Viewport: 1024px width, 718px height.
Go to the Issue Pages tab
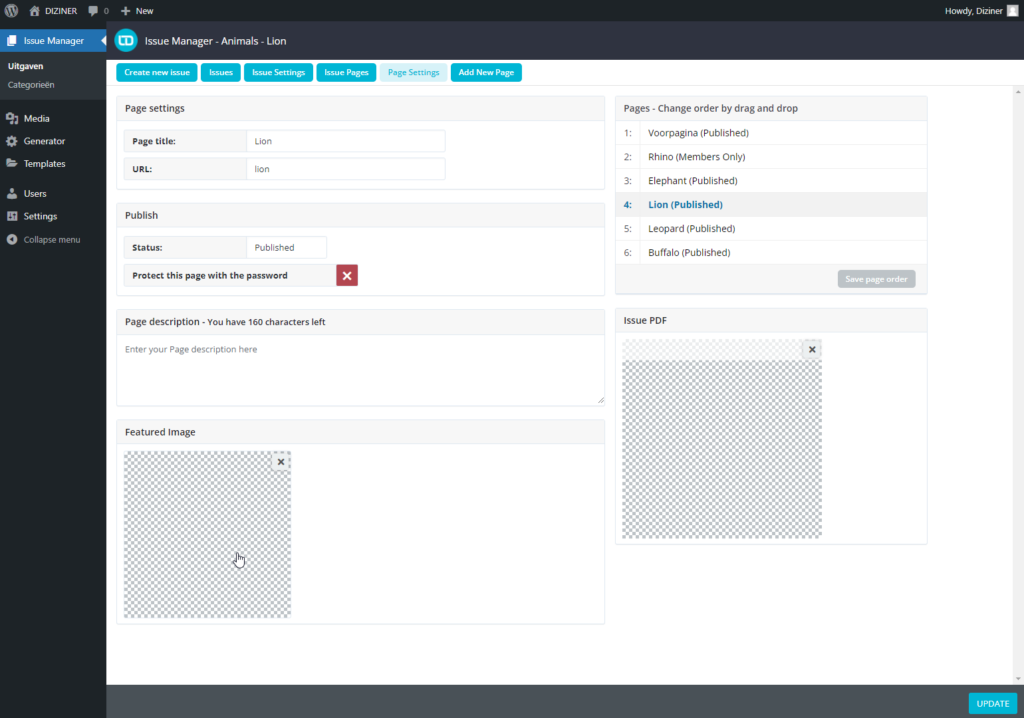click(x=346, y=73)
